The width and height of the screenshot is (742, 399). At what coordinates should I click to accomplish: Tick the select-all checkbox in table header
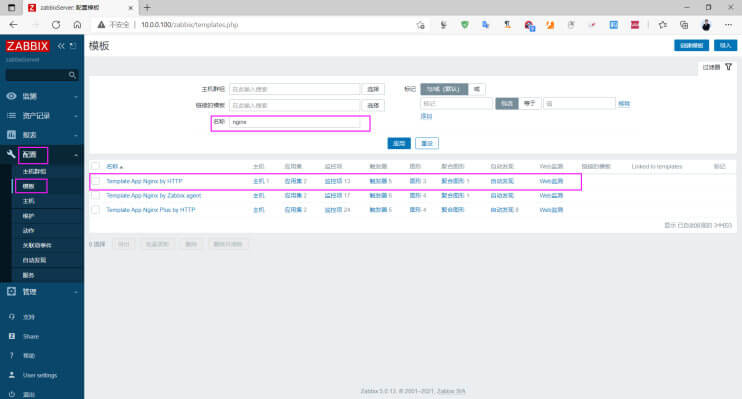click(x=96, y=166)
